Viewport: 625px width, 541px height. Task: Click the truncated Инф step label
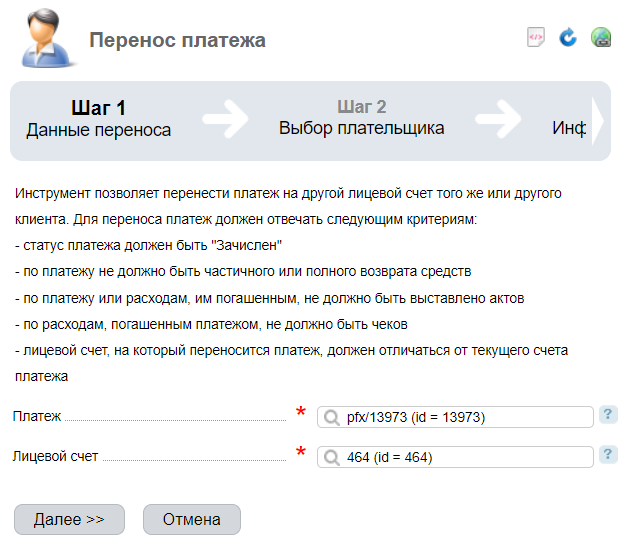point(569,128)
